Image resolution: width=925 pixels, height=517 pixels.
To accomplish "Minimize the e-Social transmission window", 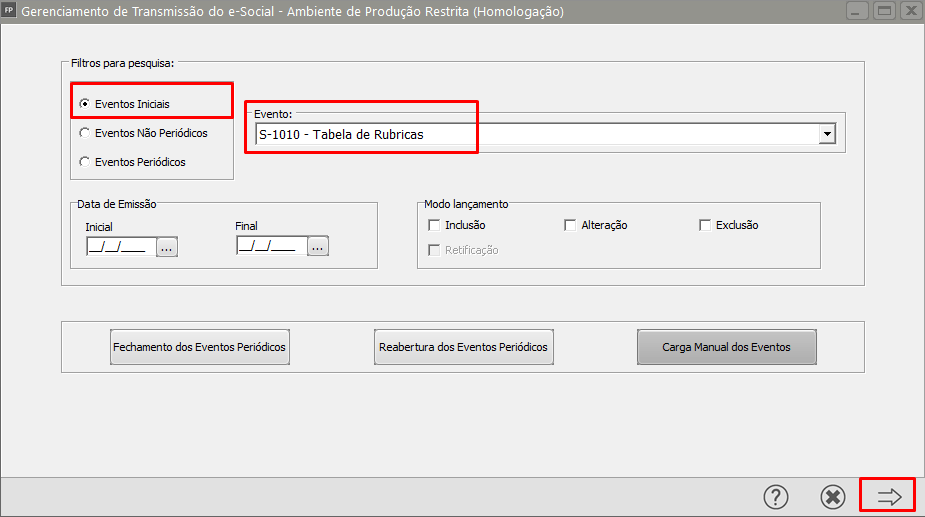I will tap(856, 12).
